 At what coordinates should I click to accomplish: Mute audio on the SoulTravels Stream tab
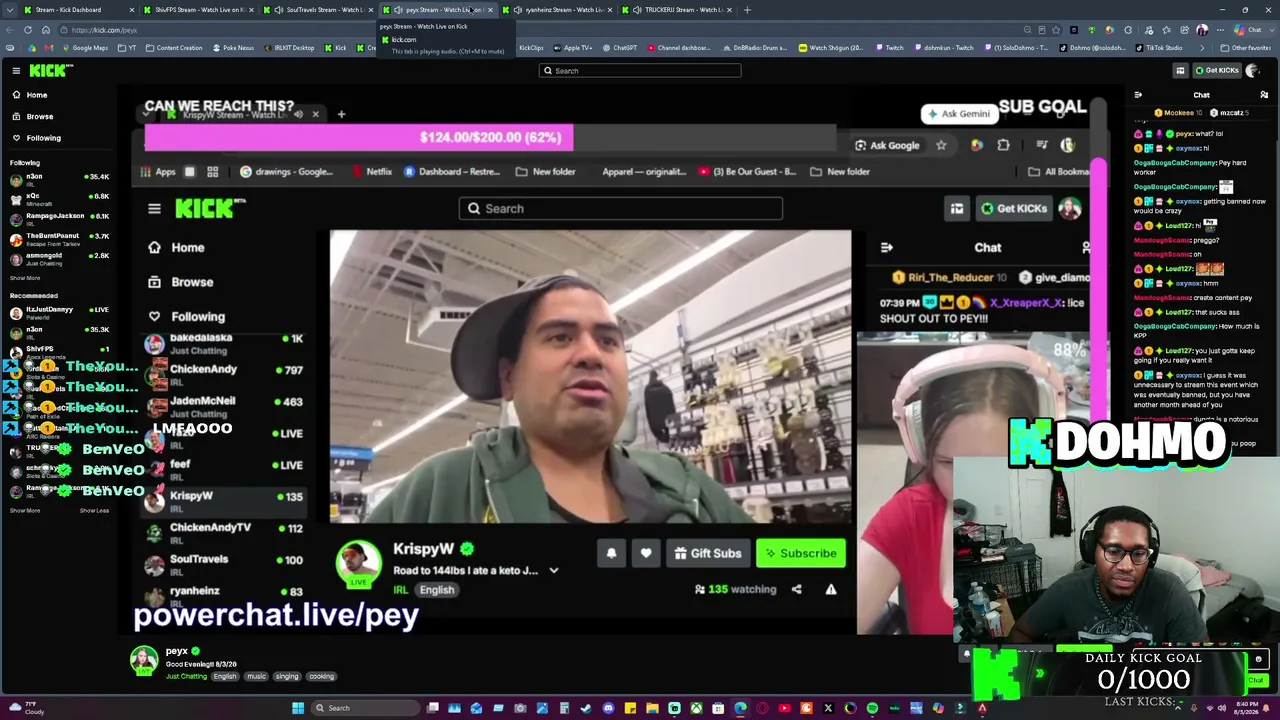pyautogui.click(x=278, y=10)
